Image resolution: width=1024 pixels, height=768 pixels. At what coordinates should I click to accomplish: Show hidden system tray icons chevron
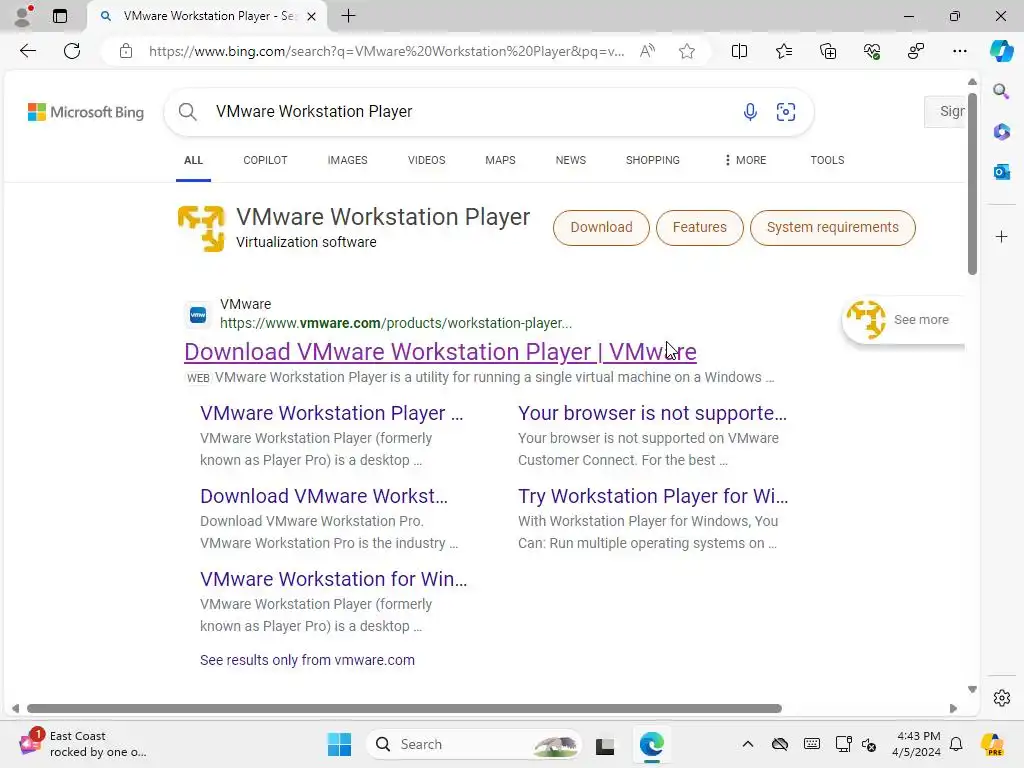(x=748, y=744)
